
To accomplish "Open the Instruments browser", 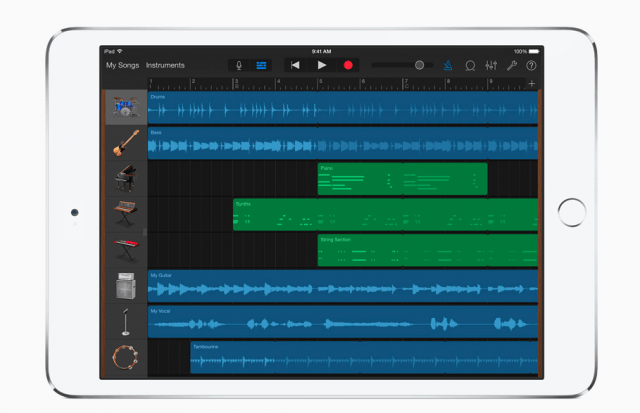I will (165, 65).
